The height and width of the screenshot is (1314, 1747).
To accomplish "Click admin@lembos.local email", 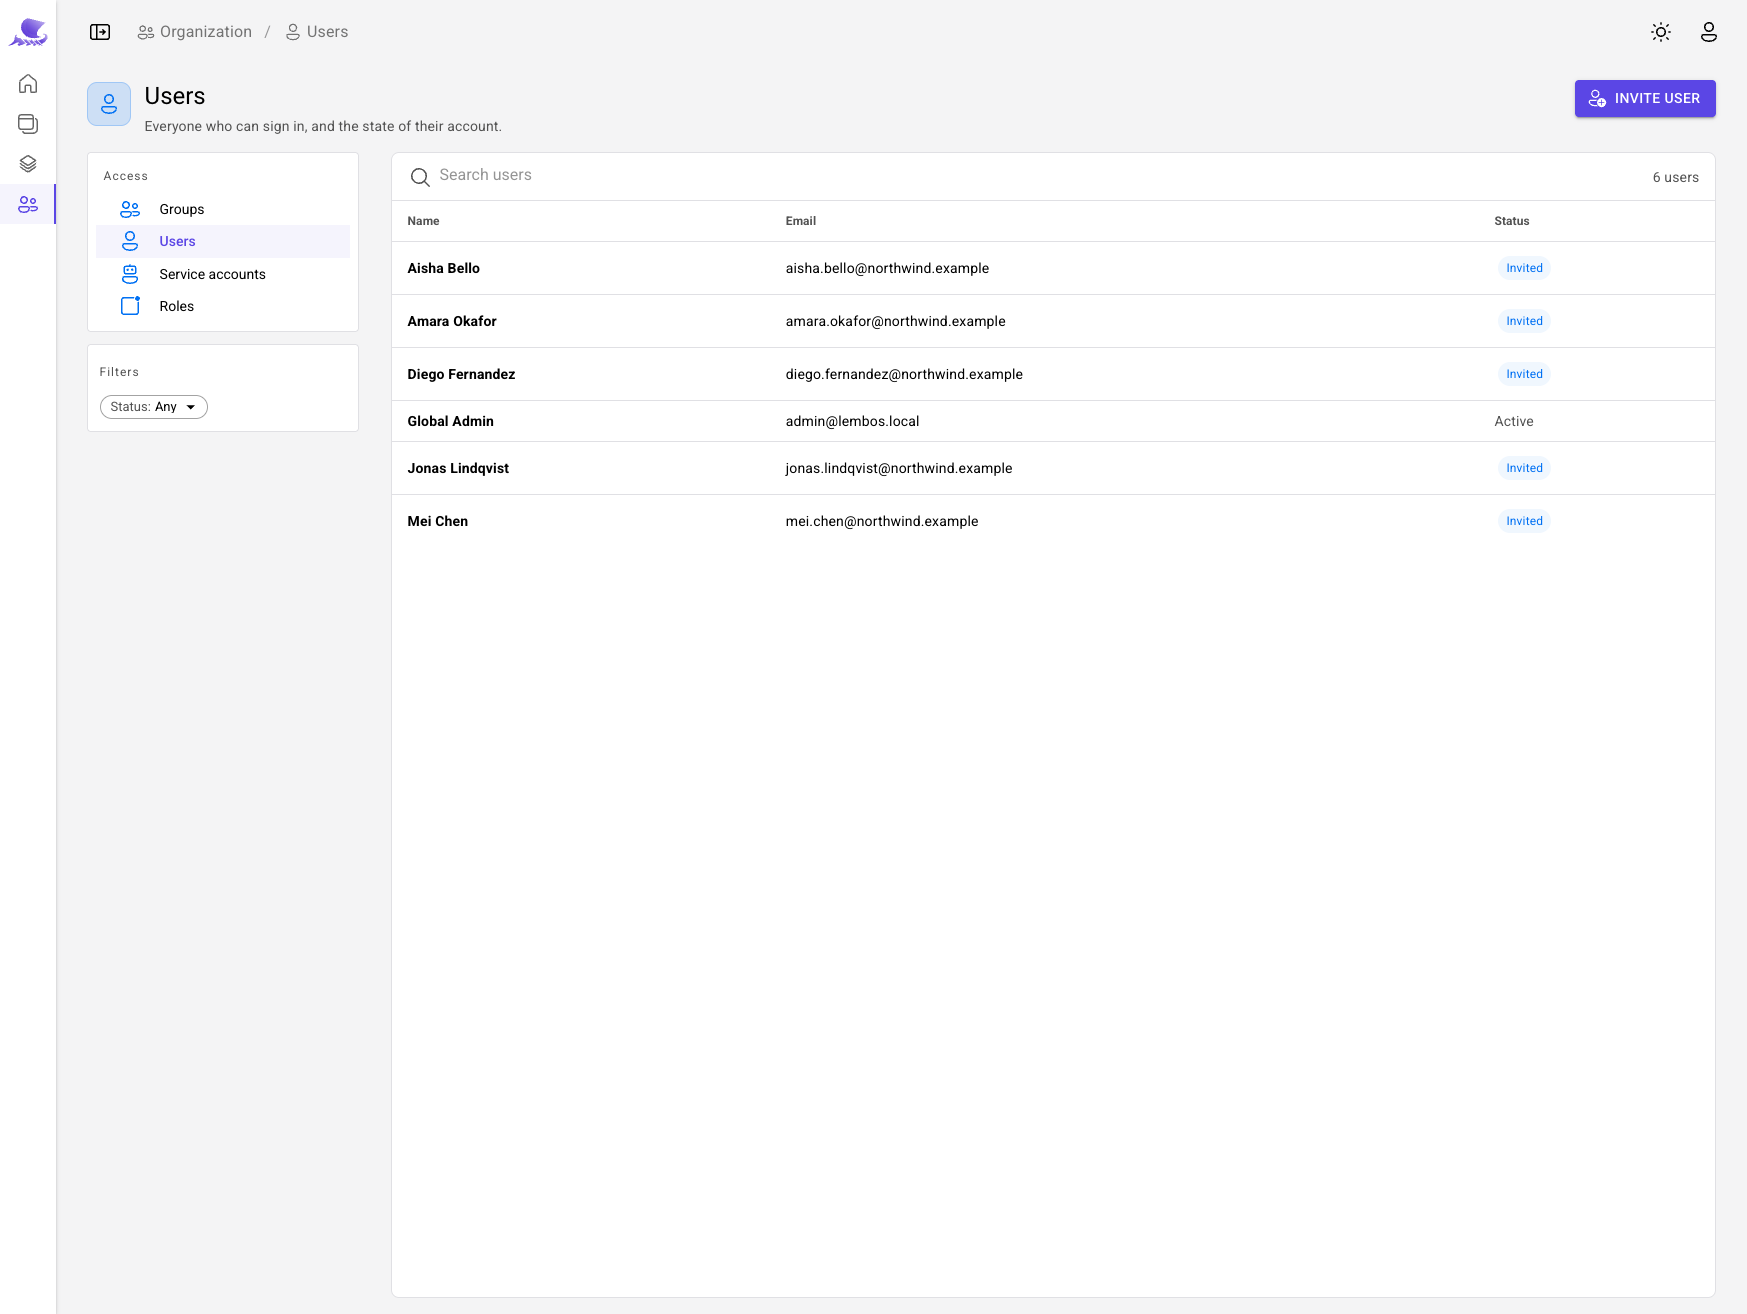I will point(852,421).
